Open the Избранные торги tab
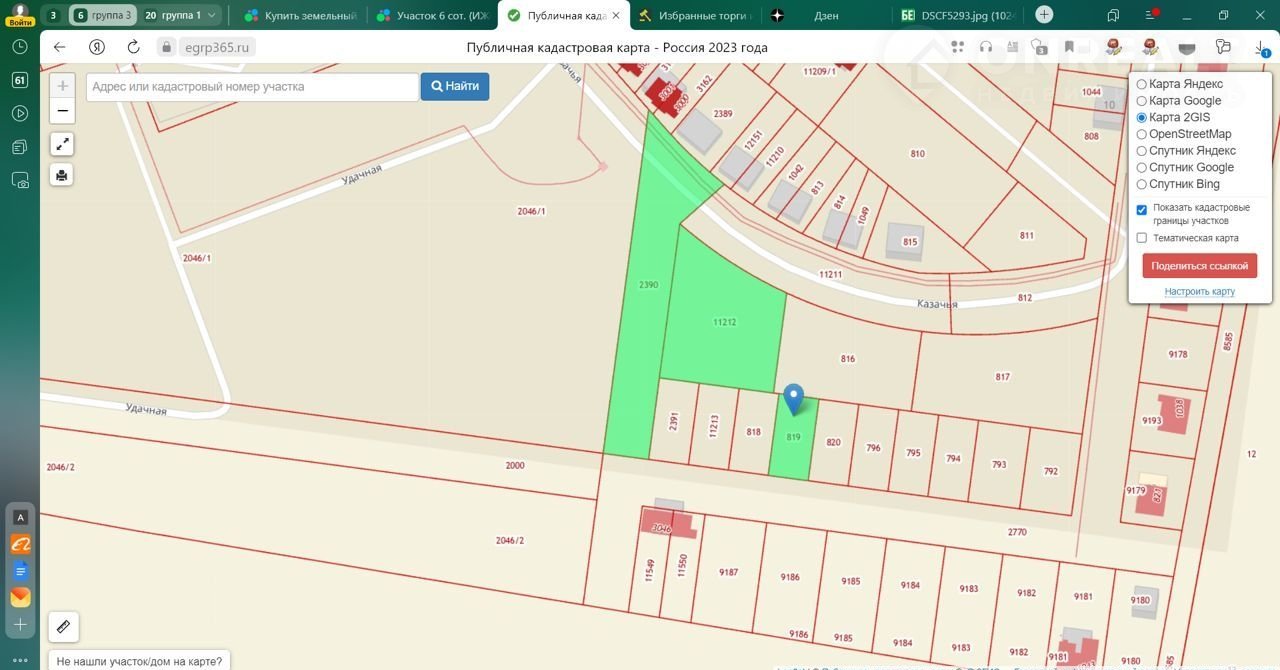1280x670 pixels. click(700, 15)
